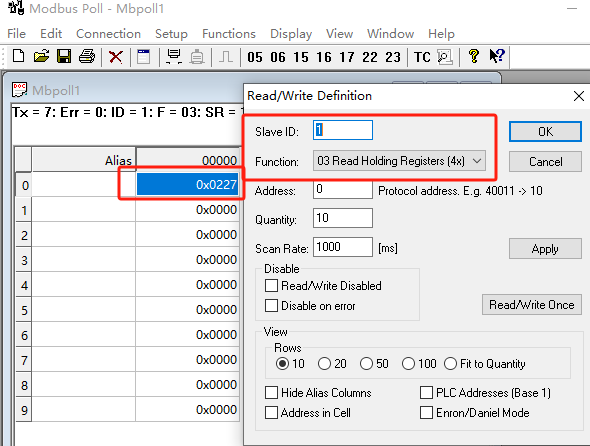Expand the Function dropdown list
This screenshot has height=446, width=590.
point(399,161)
